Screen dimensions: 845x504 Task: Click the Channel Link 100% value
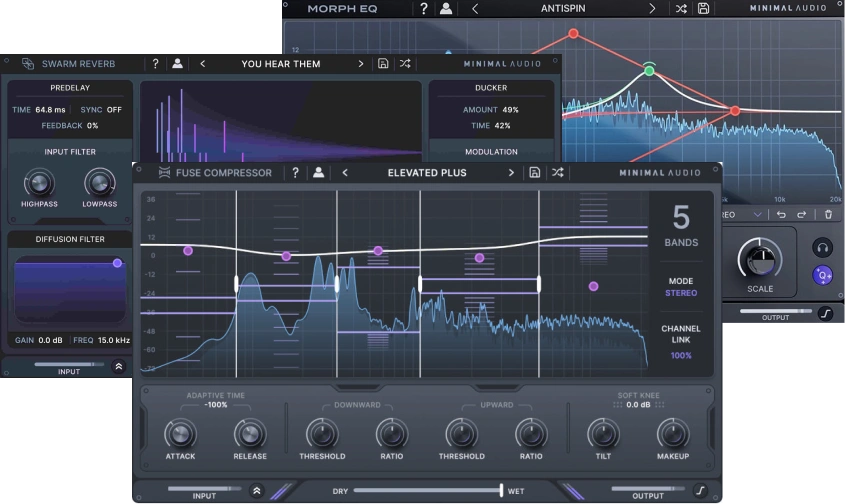[x=680, y=355]
